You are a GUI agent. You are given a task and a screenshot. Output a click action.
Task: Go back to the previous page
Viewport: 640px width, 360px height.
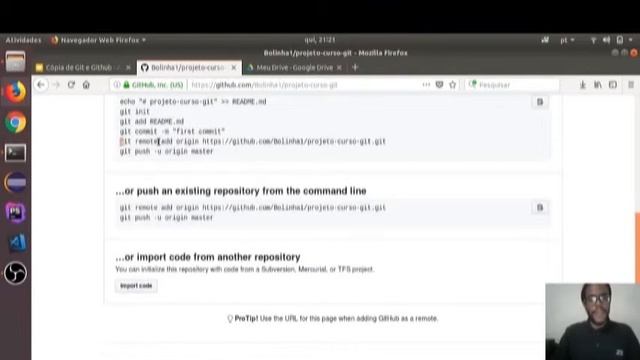[x=41, y=84]
